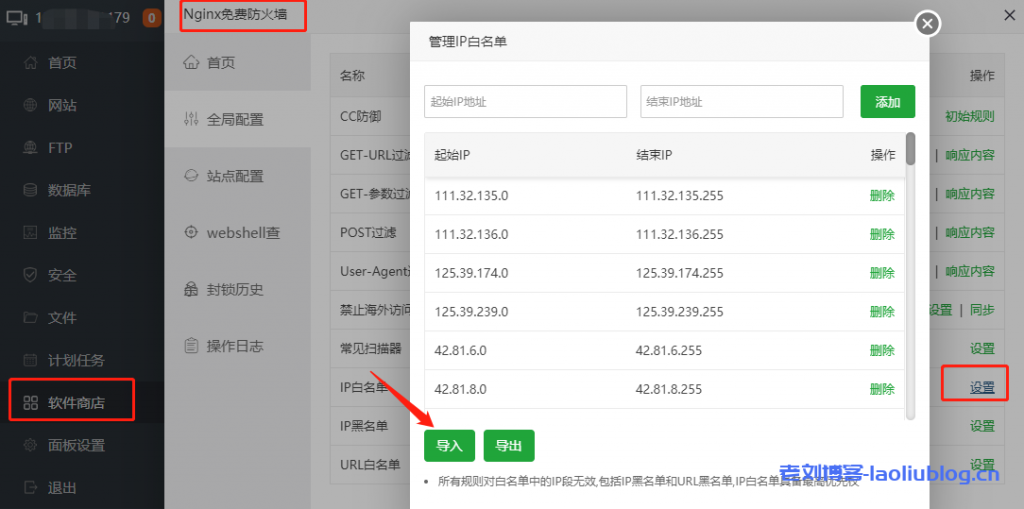The width and height of the screenshot is (1024, 509).
Task: Click the globe icon beside 站点配置
Action: click(x=191, y=176)
